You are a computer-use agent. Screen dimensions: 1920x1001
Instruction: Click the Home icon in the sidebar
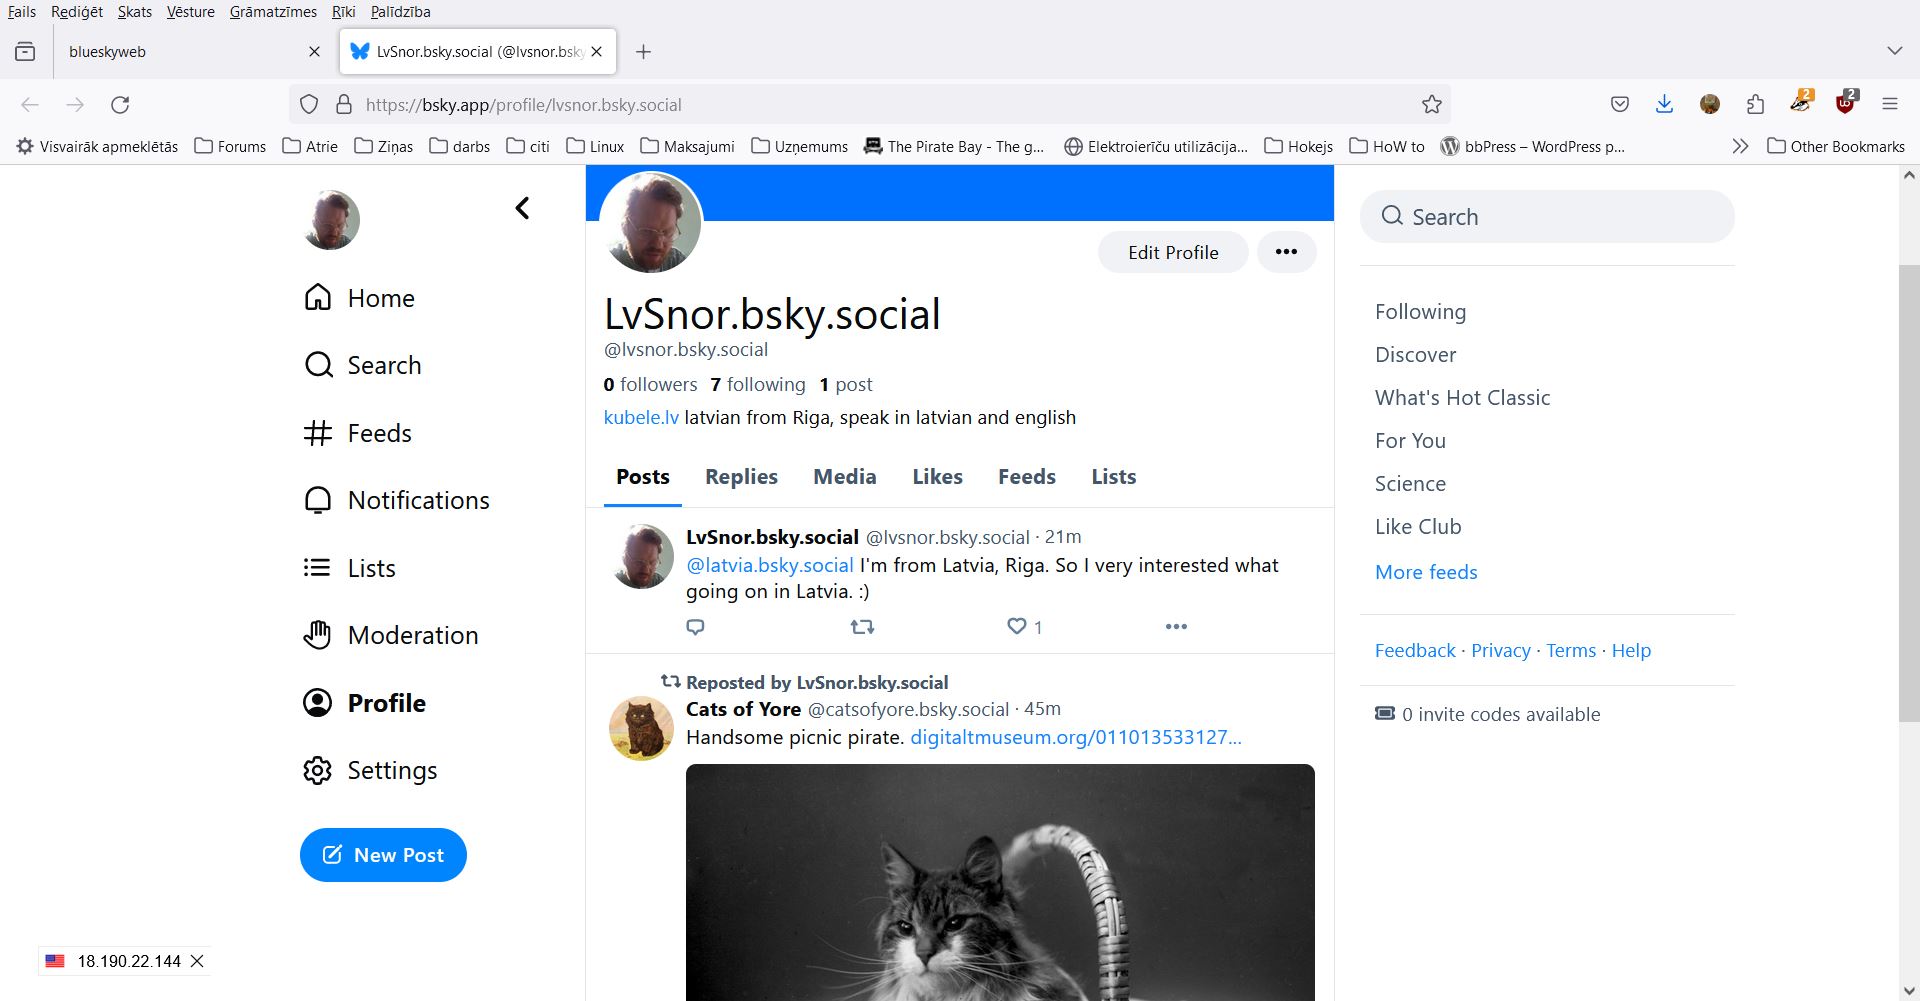coord(317,298)
